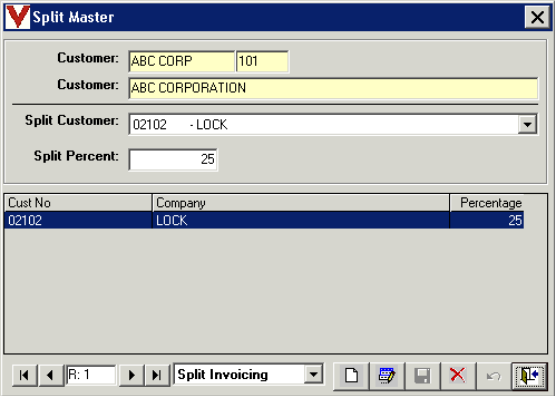Select the 02102 cell in grid
The width and height of the screenshot is (555, 396).
[78, 220]
